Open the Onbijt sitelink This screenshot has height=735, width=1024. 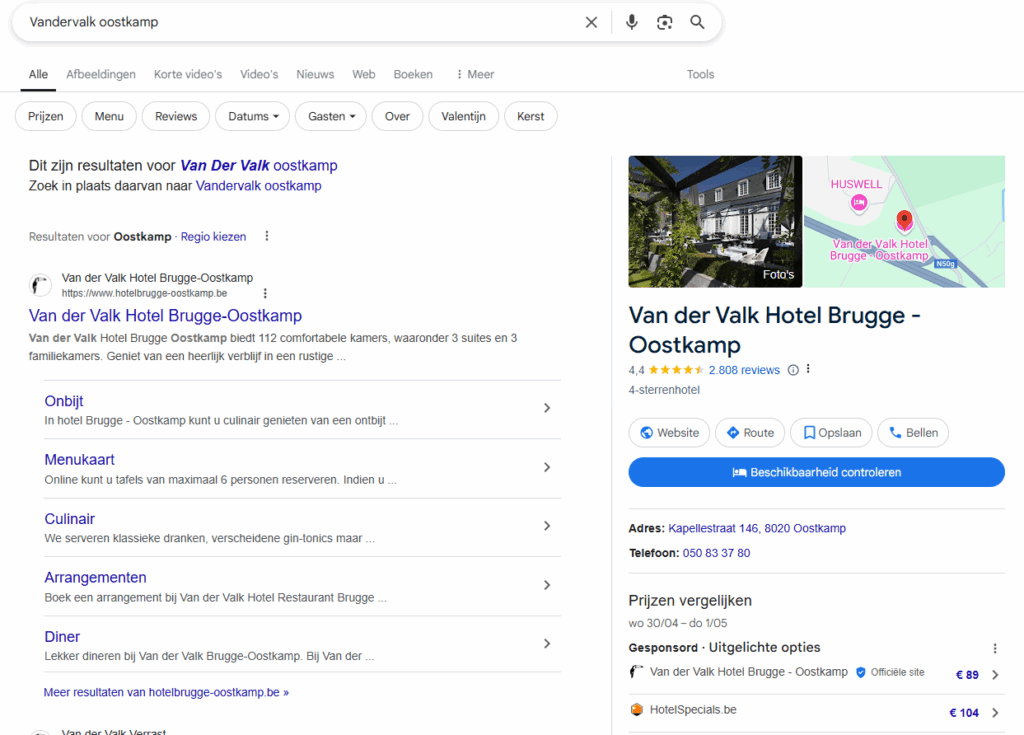64,401
